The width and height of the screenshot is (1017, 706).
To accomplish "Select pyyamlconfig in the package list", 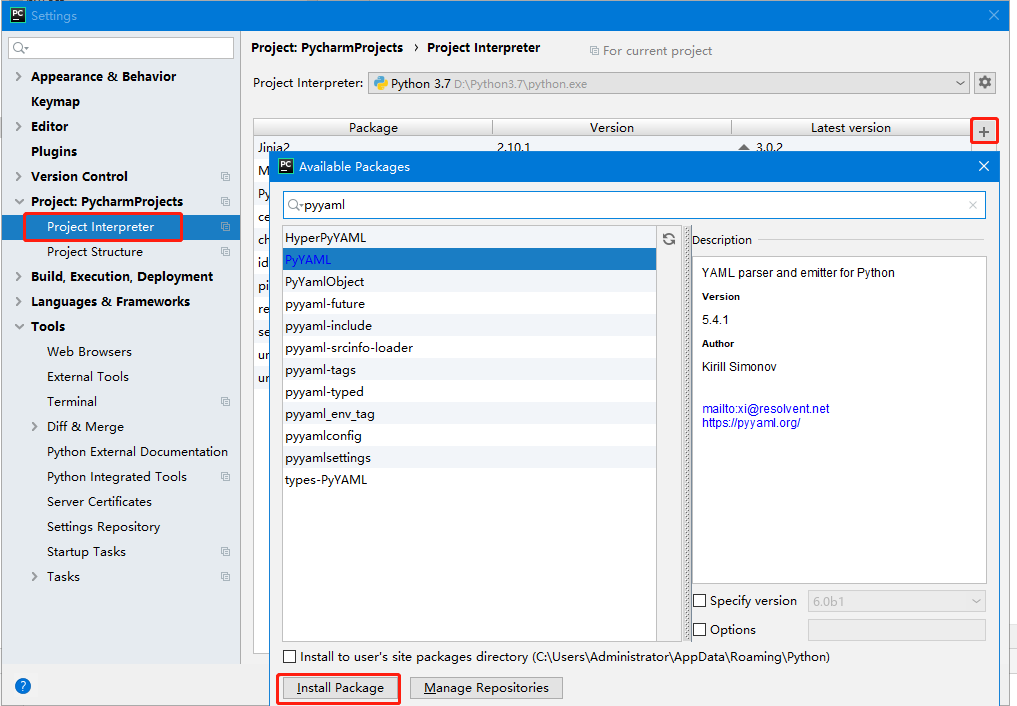I will coord(470,436).
